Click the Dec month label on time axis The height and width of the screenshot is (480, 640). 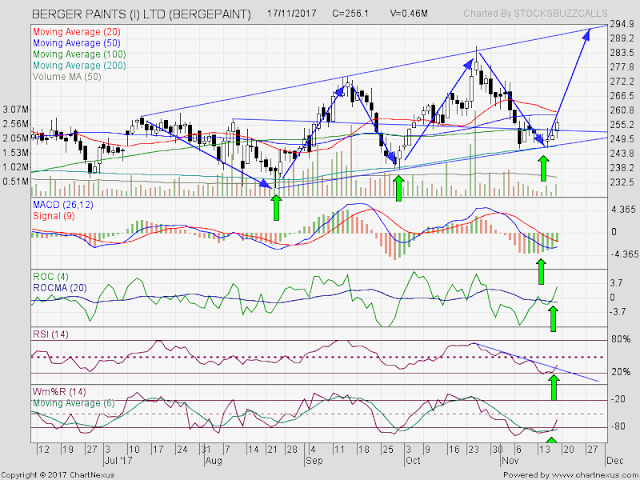click(x=615, y=461)
